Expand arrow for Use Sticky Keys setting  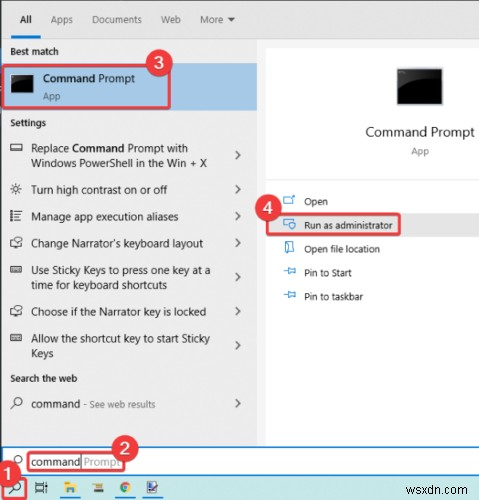[x=237, y=277]
